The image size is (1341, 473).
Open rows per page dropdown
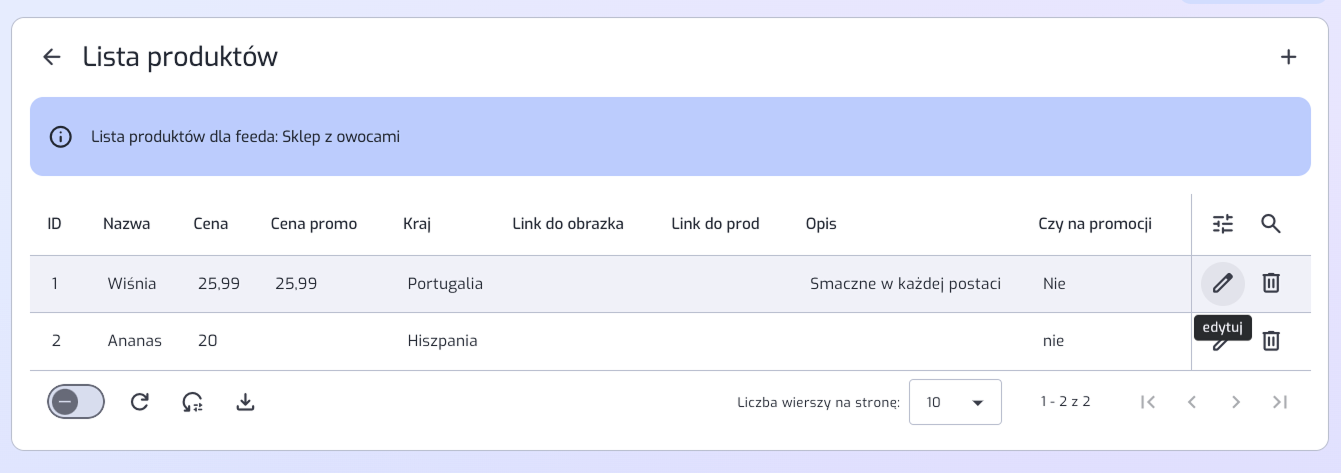tap(954, 402)
